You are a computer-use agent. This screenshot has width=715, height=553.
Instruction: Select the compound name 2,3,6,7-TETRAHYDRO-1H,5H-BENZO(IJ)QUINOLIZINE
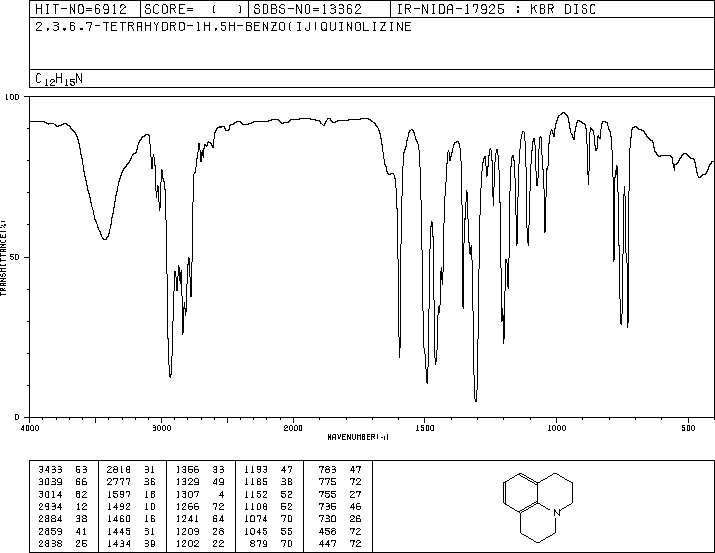(x=223, y=26)
